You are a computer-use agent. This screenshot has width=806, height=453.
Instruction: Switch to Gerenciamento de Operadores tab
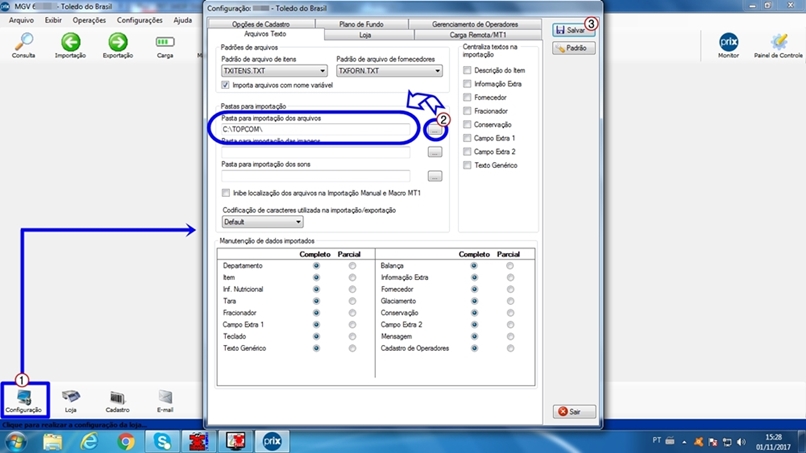click(475, 24)
